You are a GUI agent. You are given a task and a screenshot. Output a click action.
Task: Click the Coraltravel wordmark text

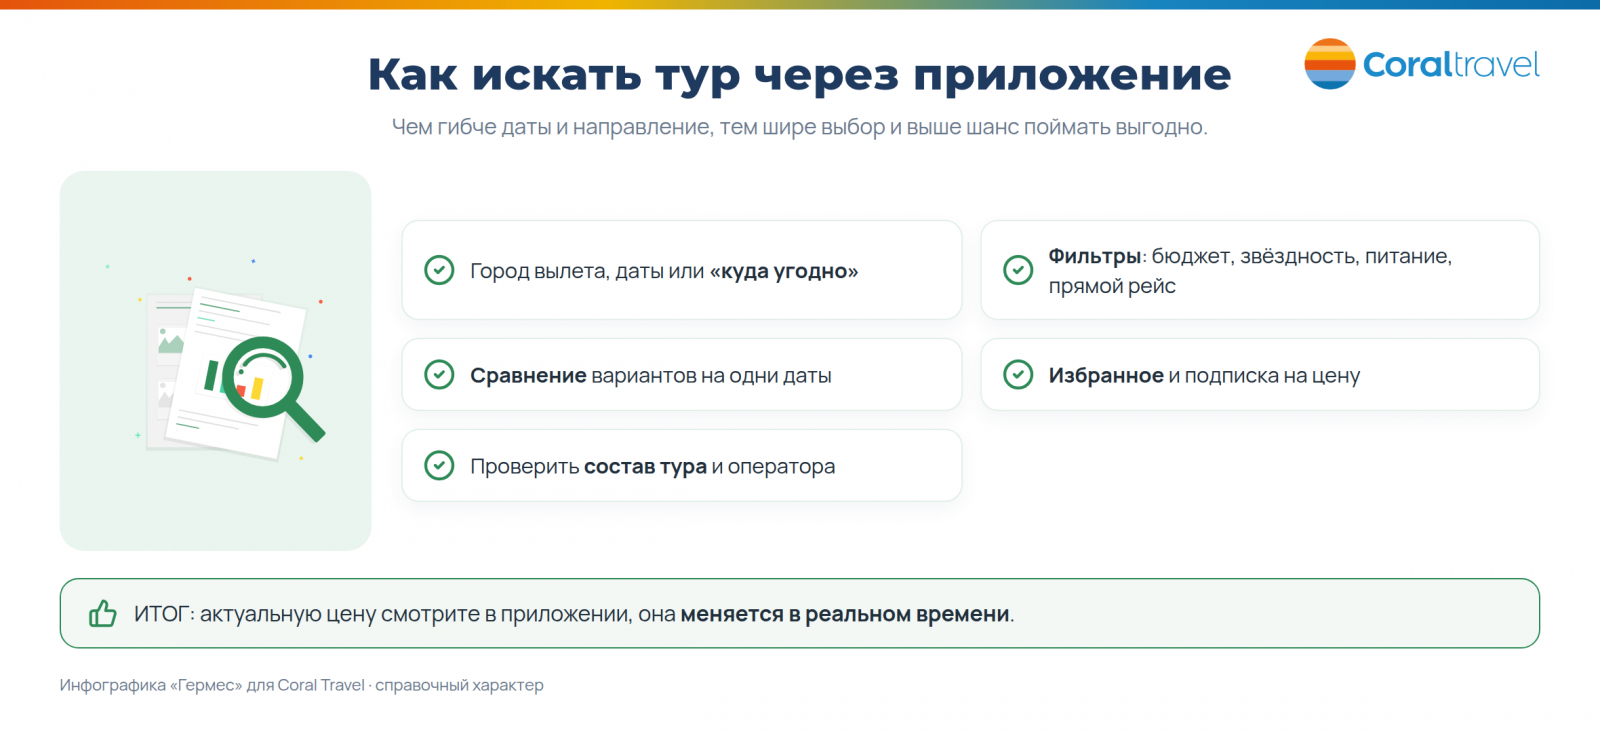point(1451,64)
